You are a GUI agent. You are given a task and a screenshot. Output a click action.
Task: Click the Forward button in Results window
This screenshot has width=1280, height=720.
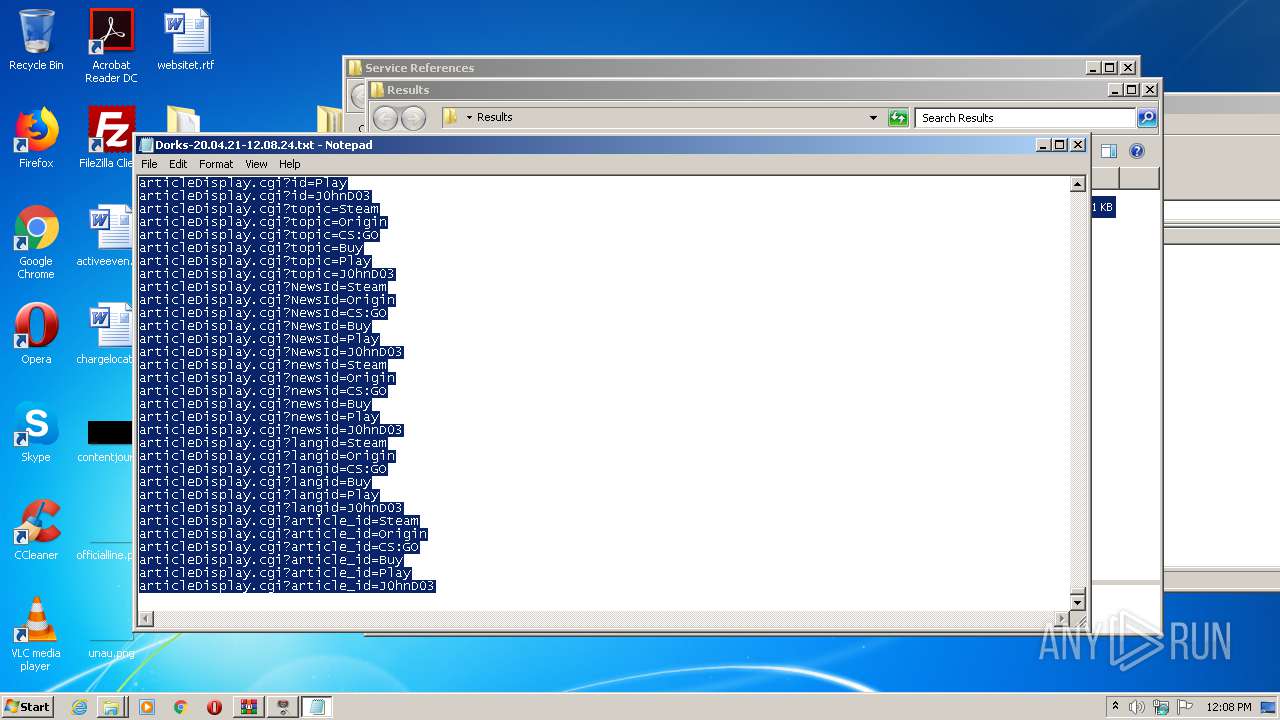tap(413, 117)
